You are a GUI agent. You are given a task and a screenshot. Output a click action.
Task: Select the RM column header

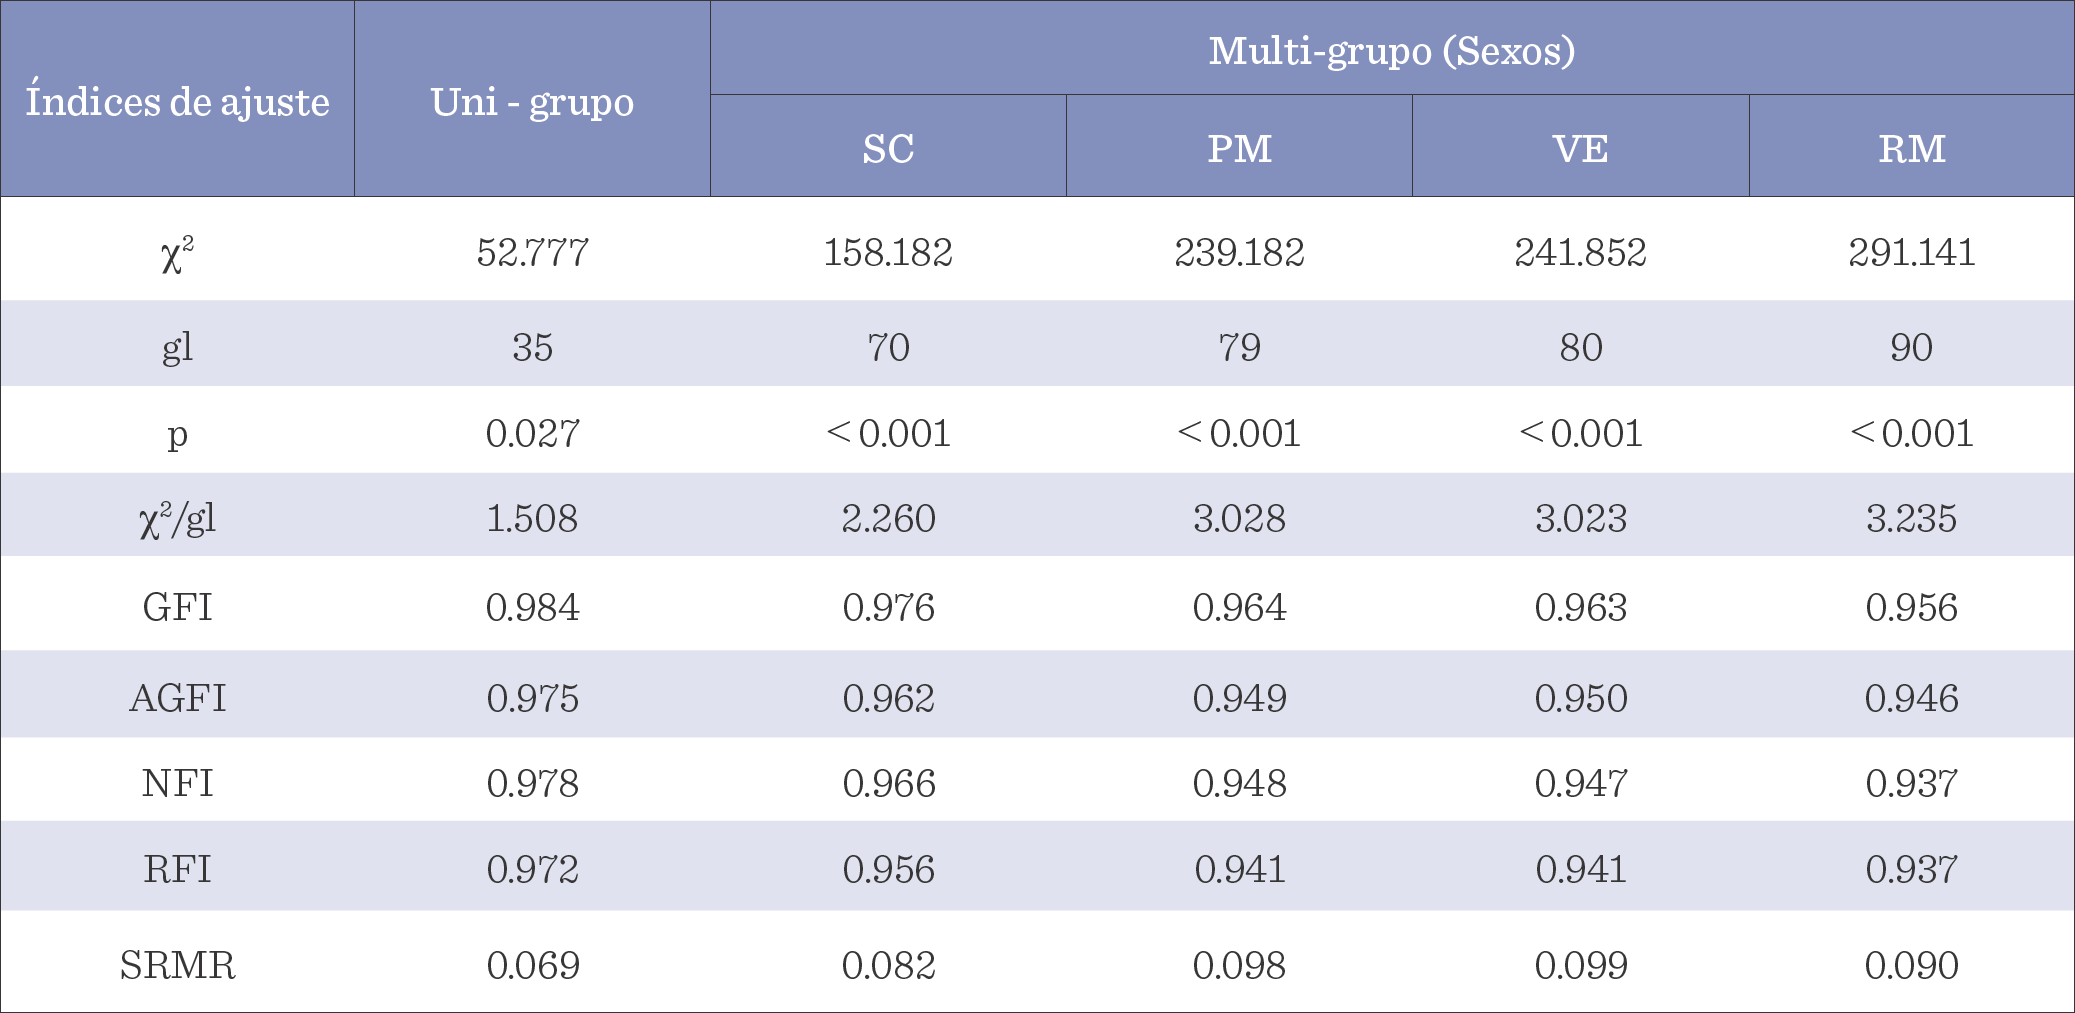click(1911, 149)
